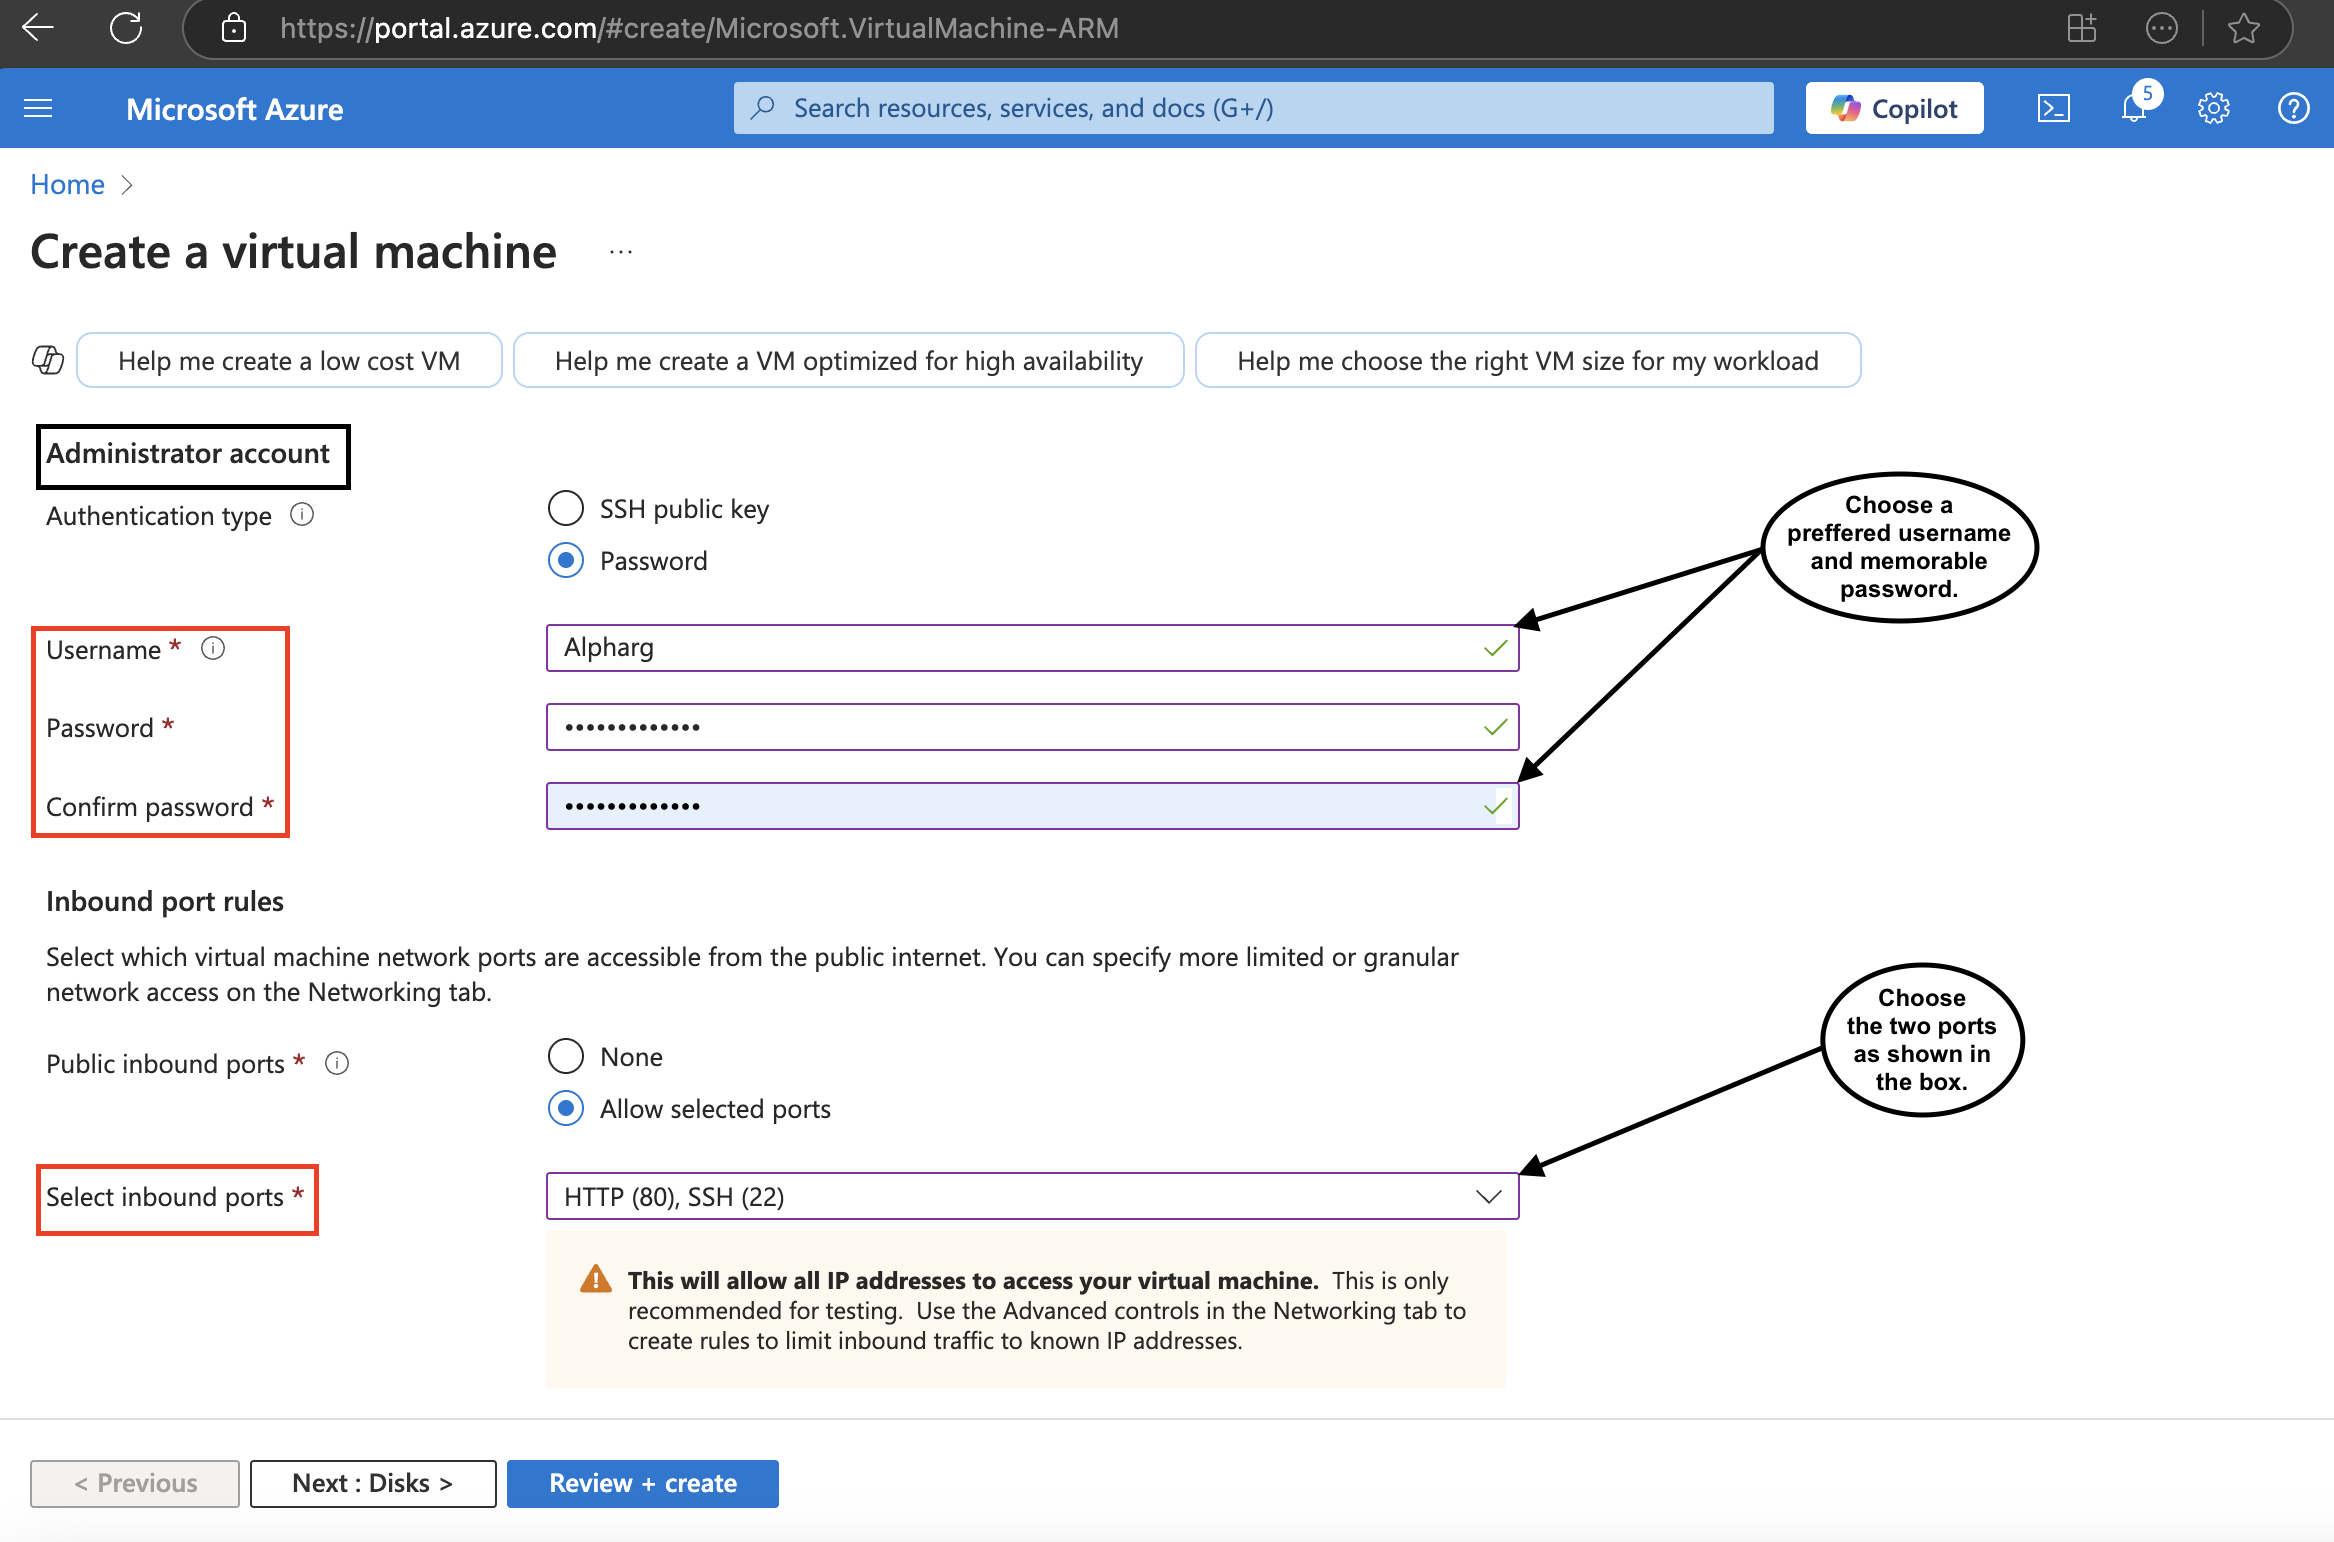Click the search resources box

pos(1254,108)
